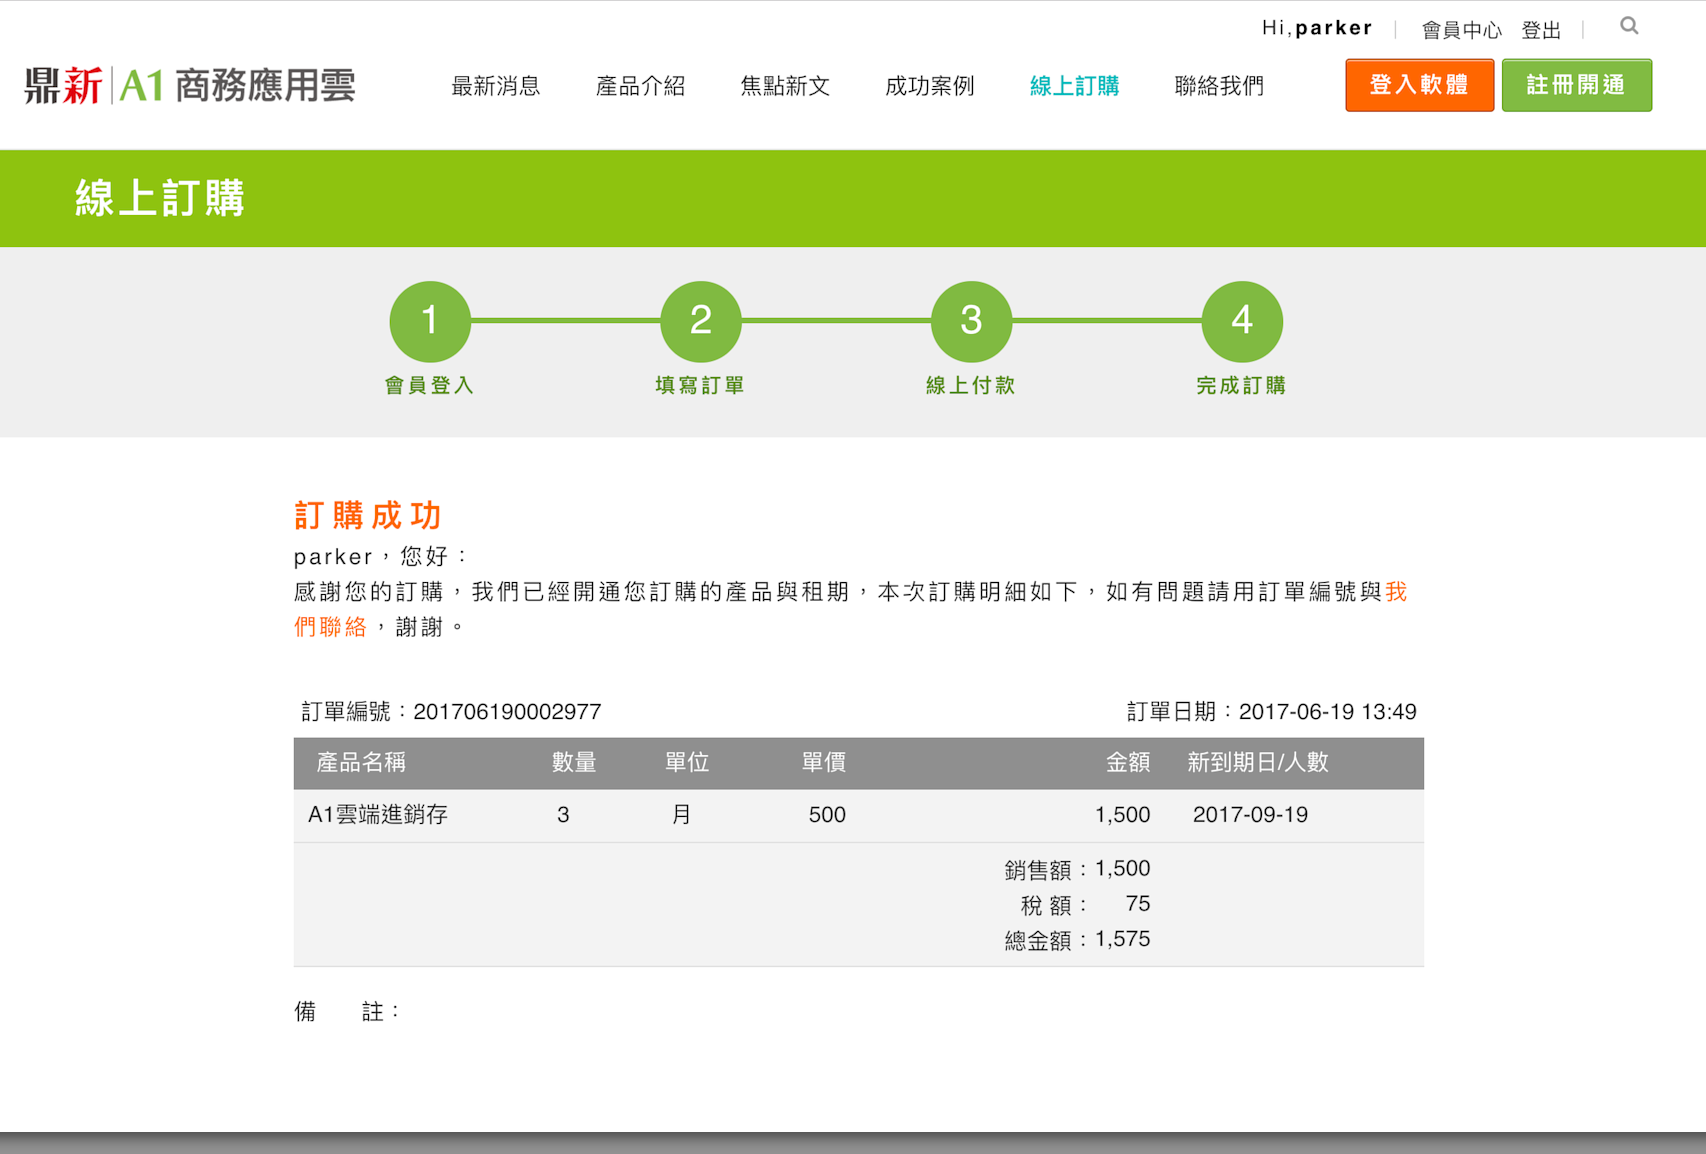Click step 2 circle 填寫訂單
The width and height of the screenshot is (1706, 1154).
tap(701, 321)
